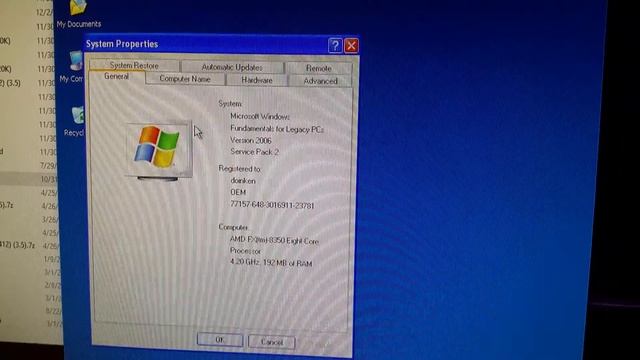The width and height of the screenshot is (640, 360).
Task: Click the 'OEM' registration text
Action: coord(238,192)
